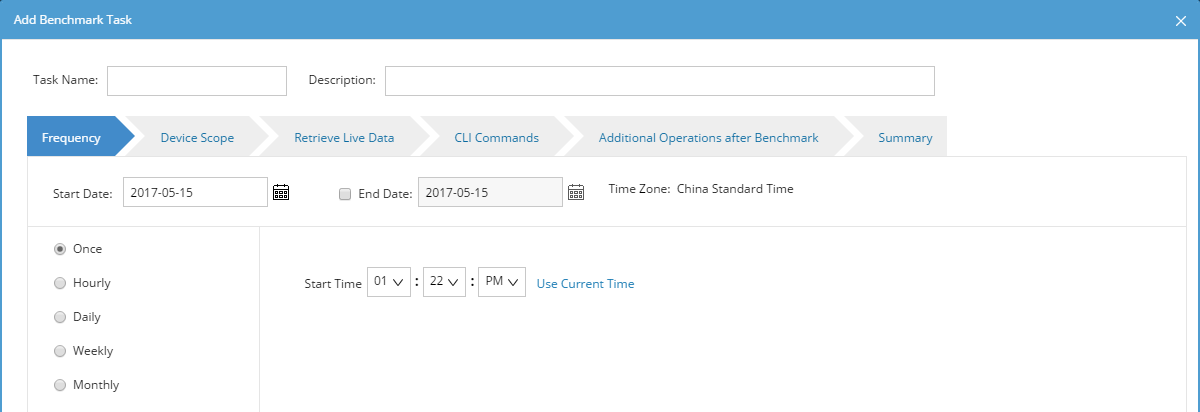Focus the Task Name input field

(x=197, y=81)
